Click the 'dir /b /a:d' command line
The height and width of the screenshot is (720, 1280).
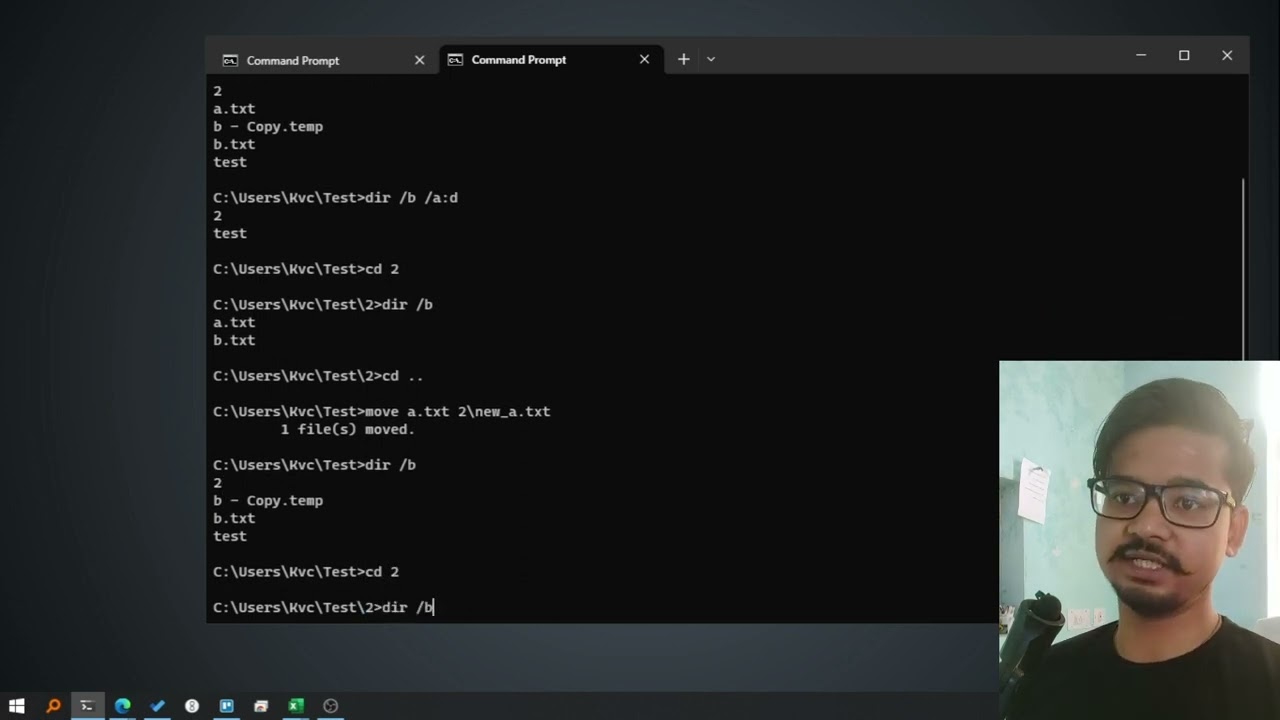coord(335,197)
